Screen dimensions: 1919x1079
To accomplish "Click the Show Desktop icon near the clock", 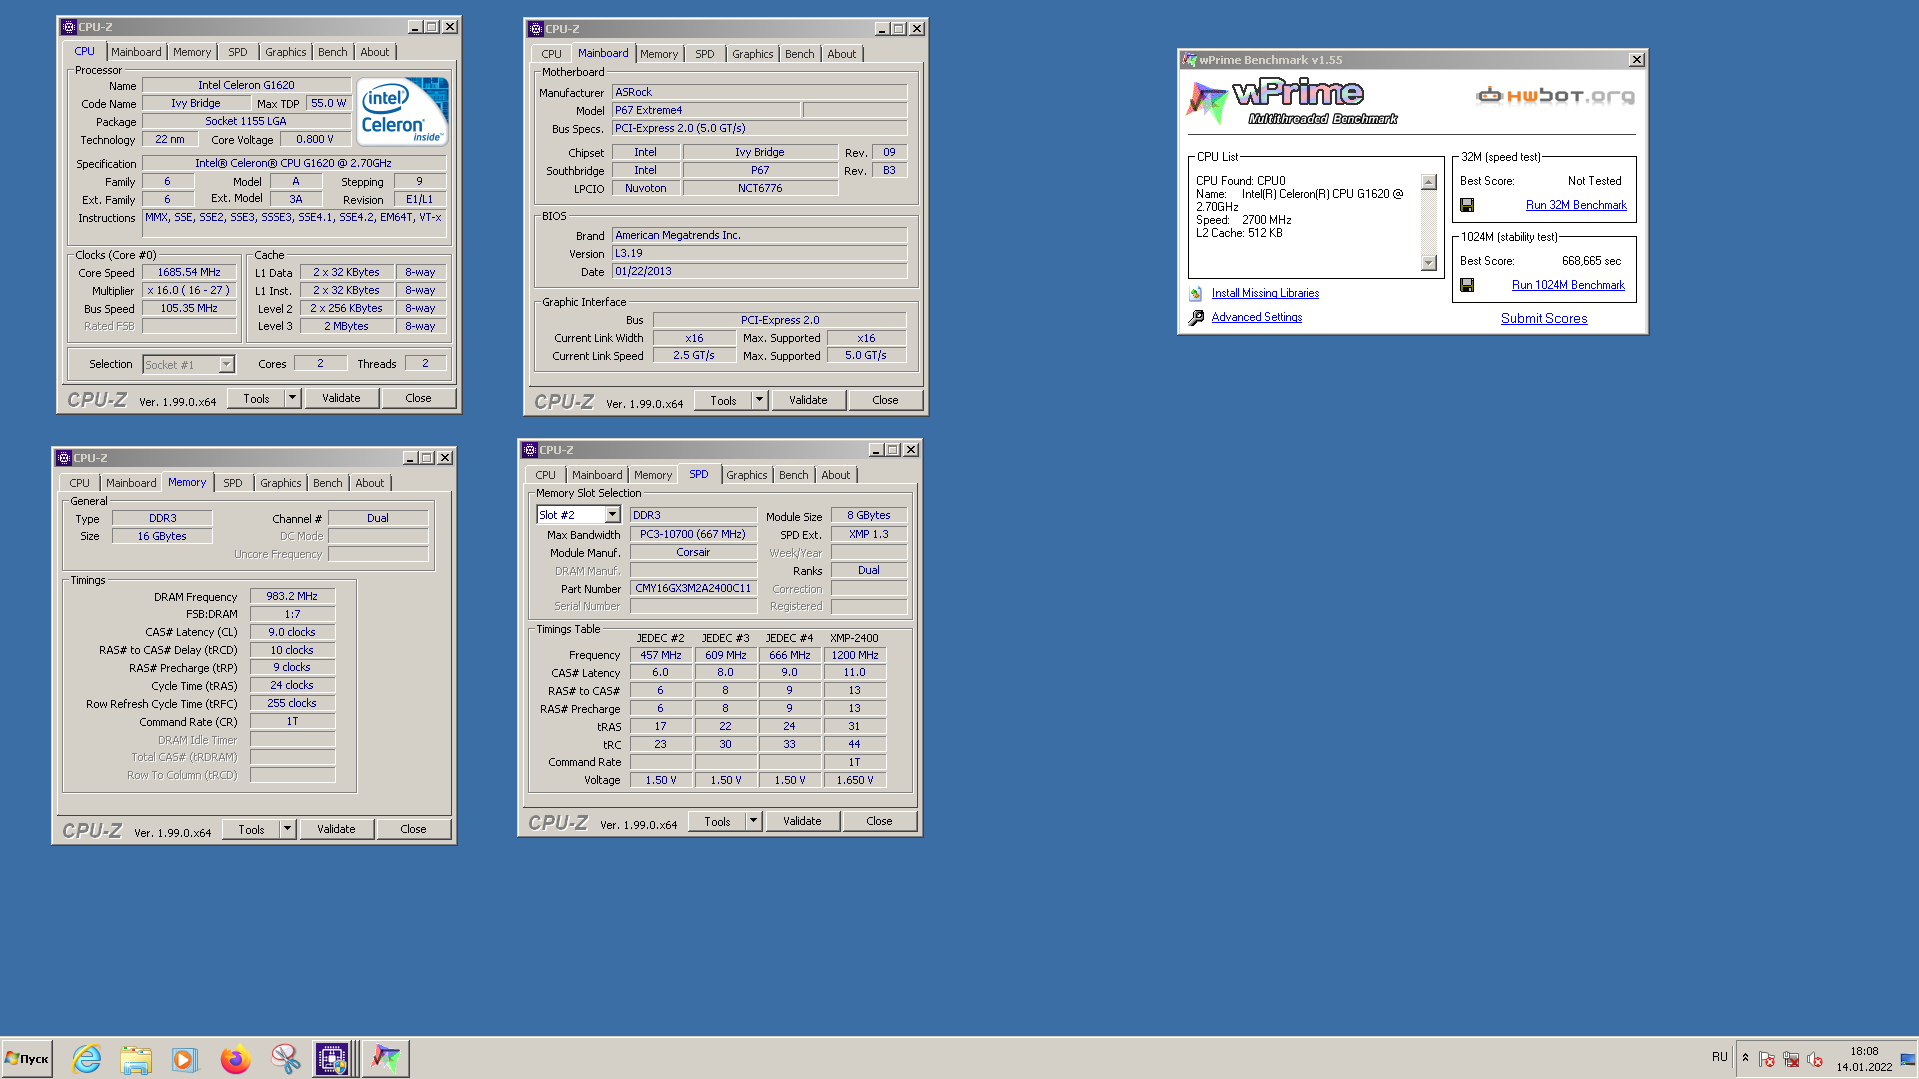I will pyautogui.click(x=1908, y=1058).
